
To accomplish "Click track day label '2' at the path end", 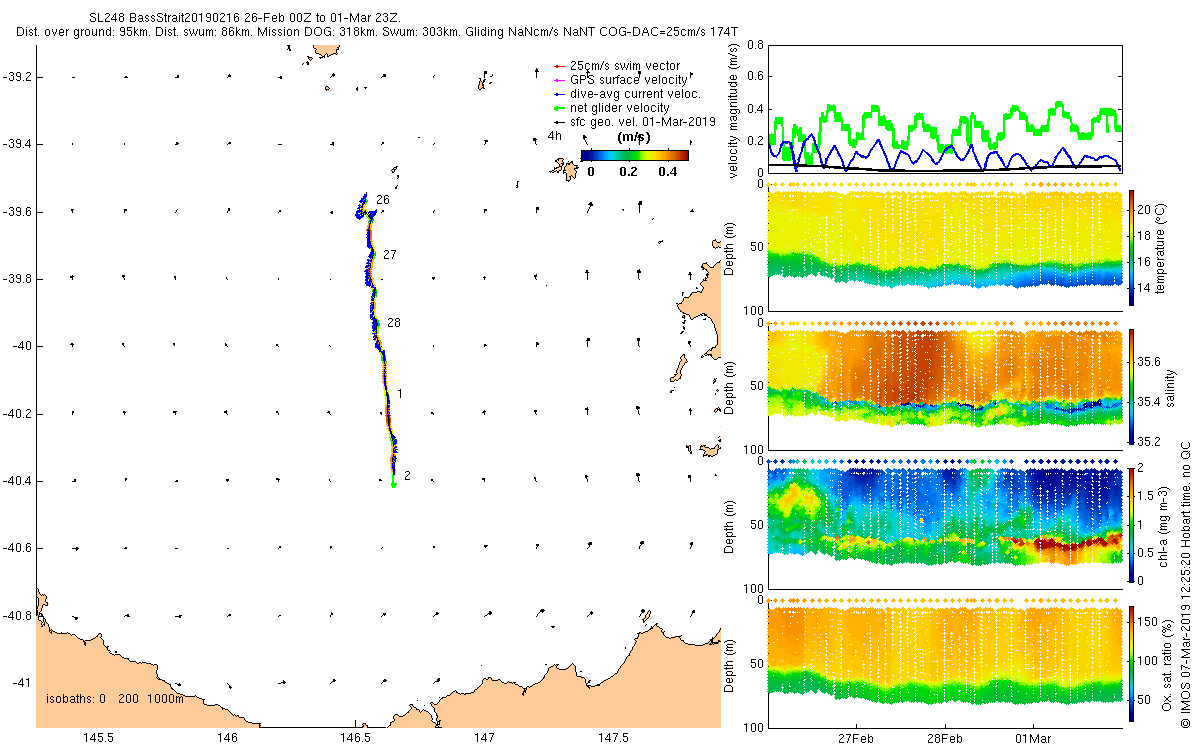I will (x=407, y=475).
